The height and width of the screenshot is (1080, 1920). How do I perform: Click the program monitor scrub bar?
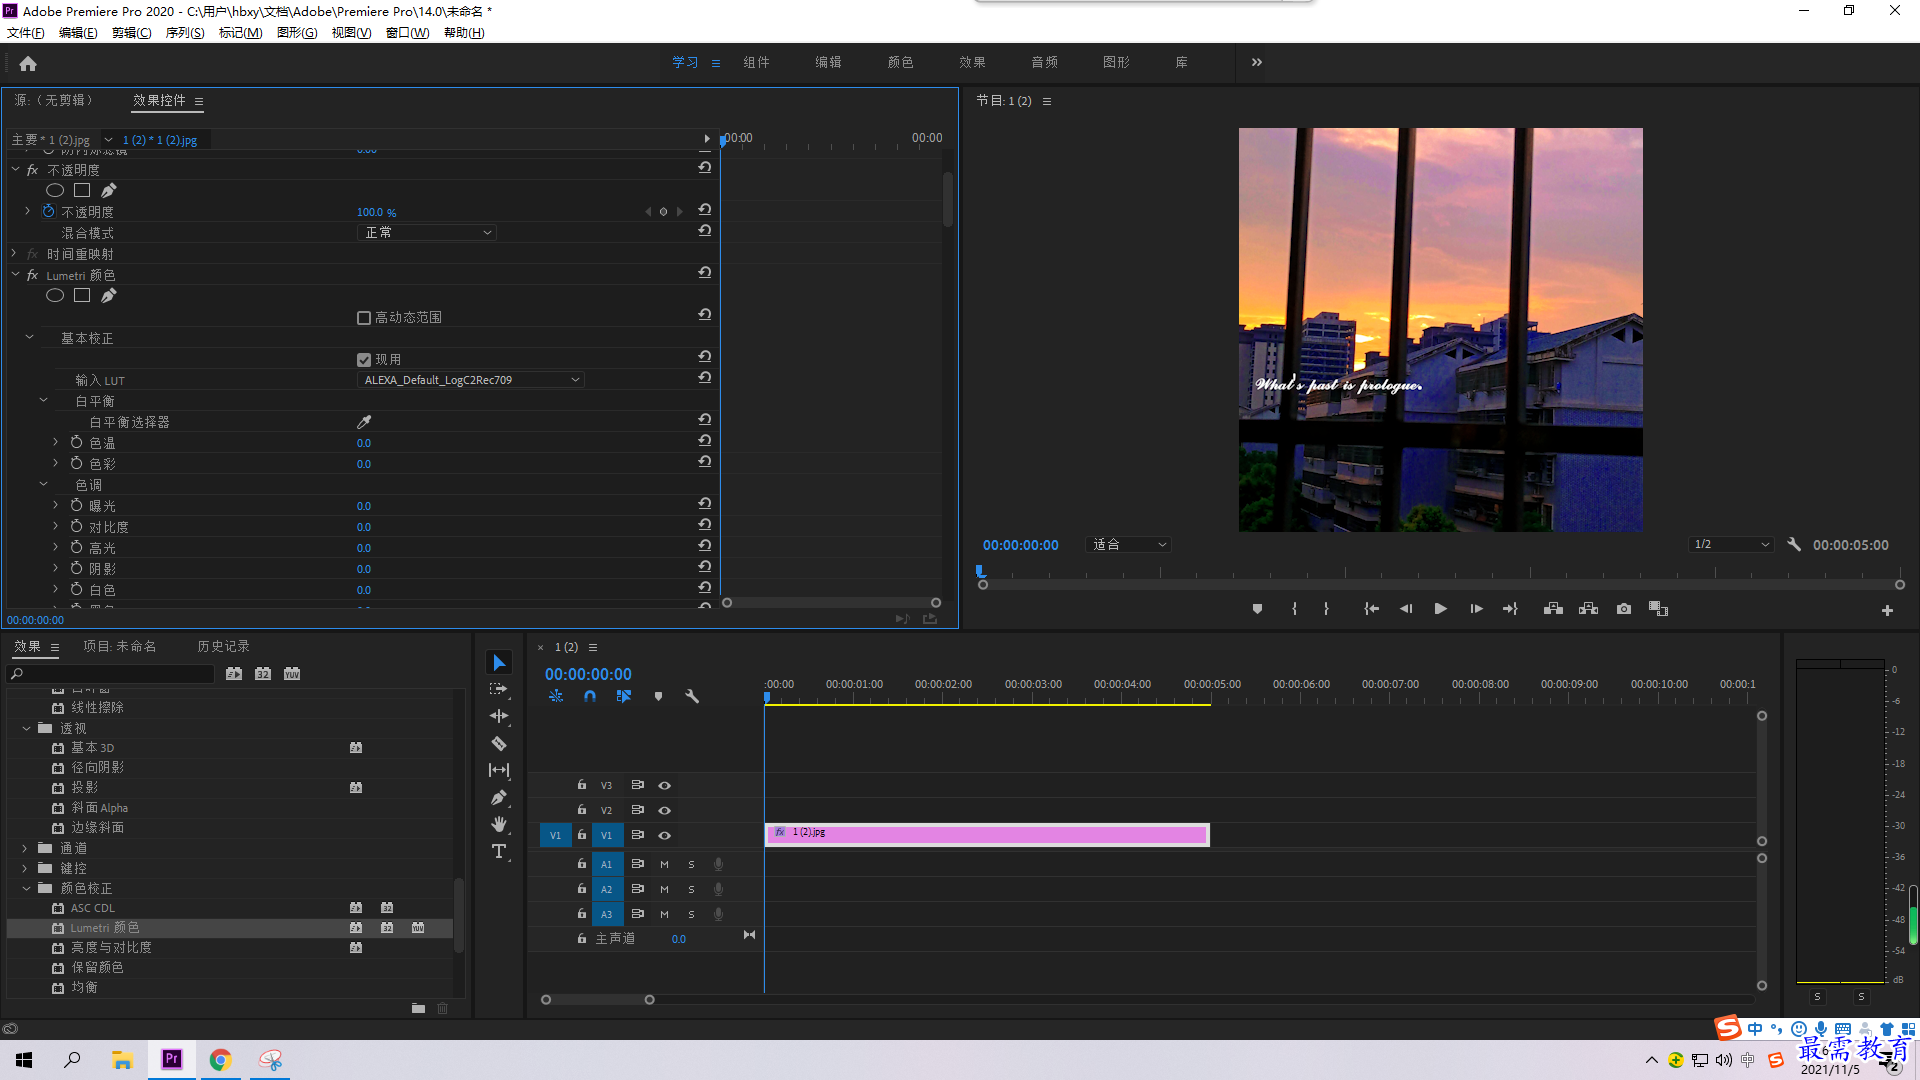point(1440,584)
